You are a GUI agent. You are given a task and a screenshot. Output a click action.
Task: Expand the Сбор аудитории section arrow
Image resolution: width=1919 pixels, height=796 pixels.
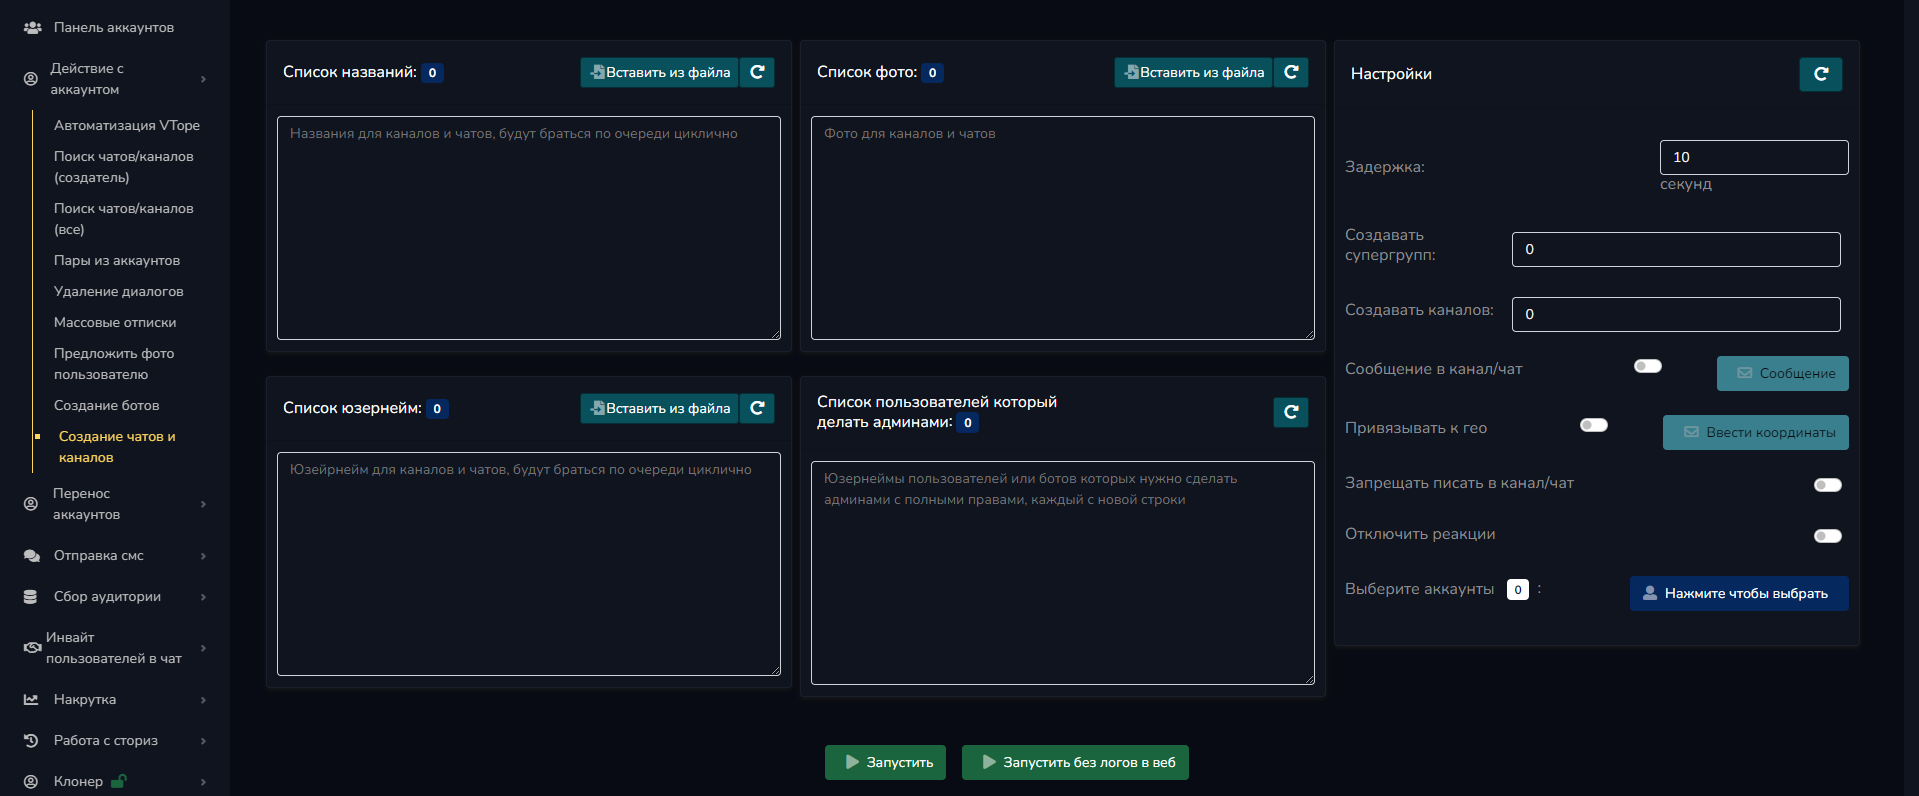click(204, 597)
